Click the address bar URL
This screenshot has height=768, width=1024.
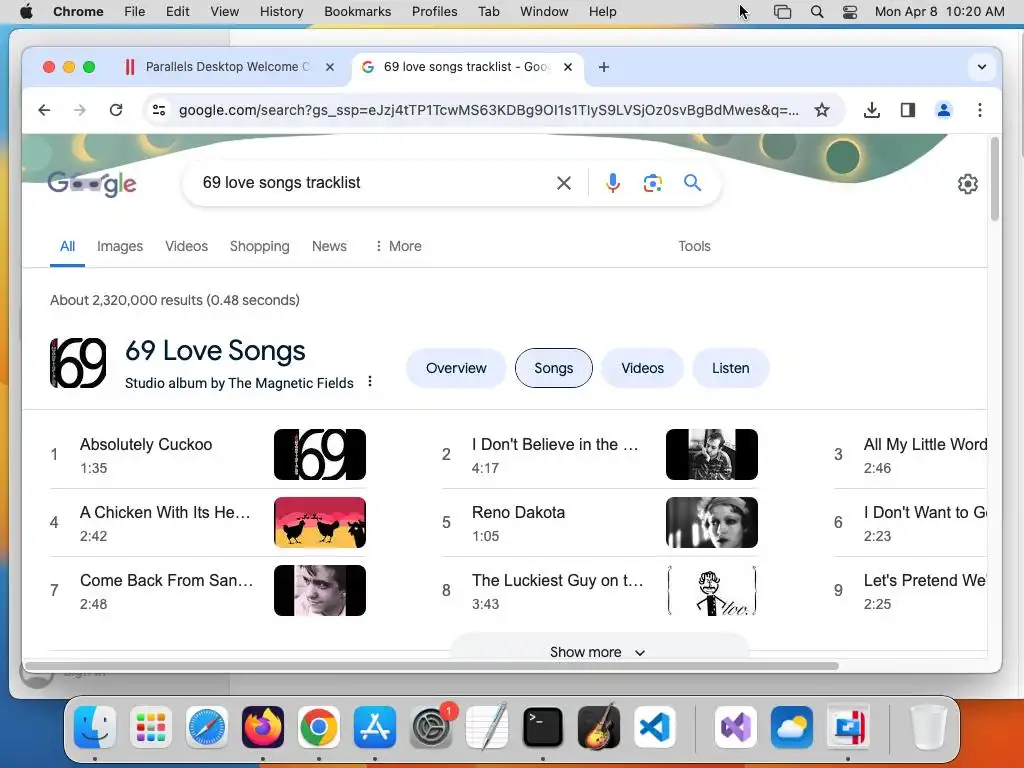(488, 110)
